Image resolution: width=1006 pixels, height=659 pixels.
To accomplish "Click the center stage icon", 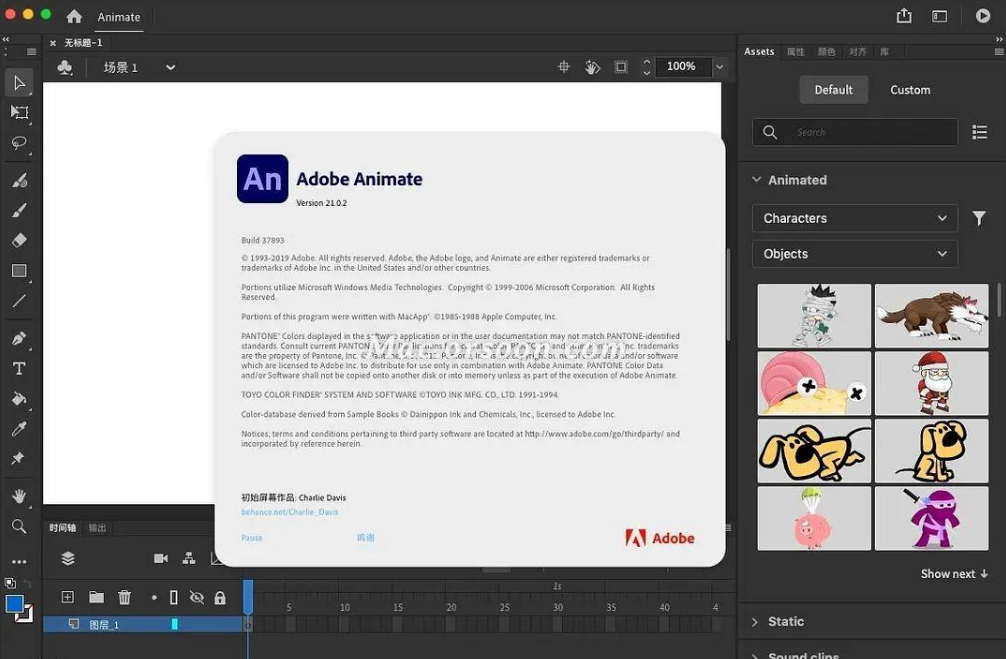I will point(563,67).
